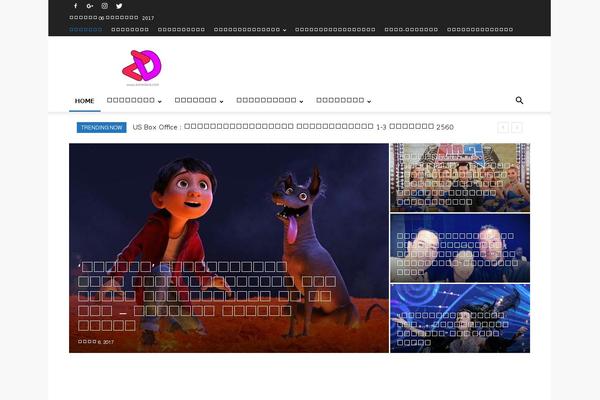Open the Twitter social link

tap(119, 6)
